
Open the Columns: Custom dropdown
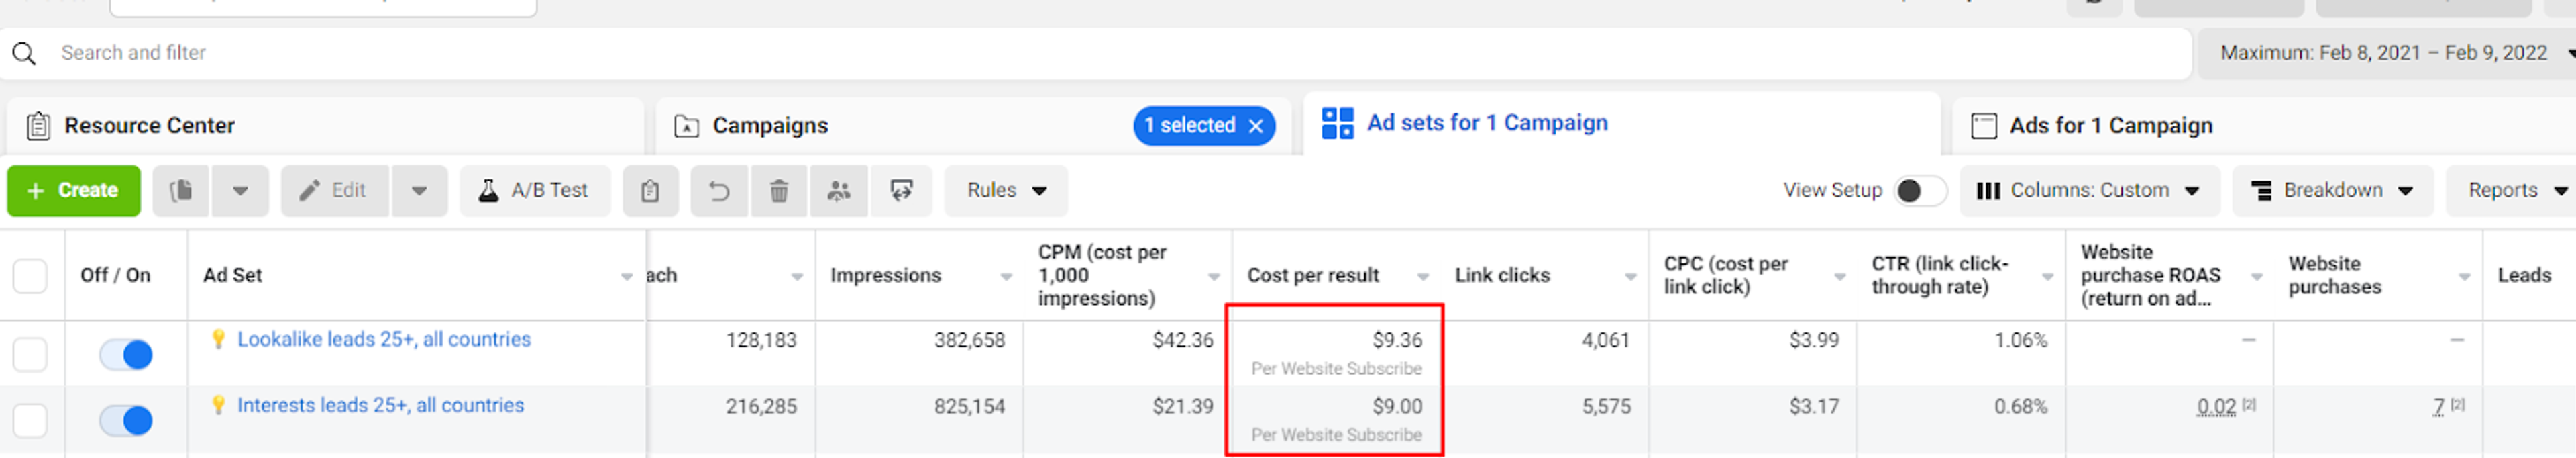(x=2089, y=190)
